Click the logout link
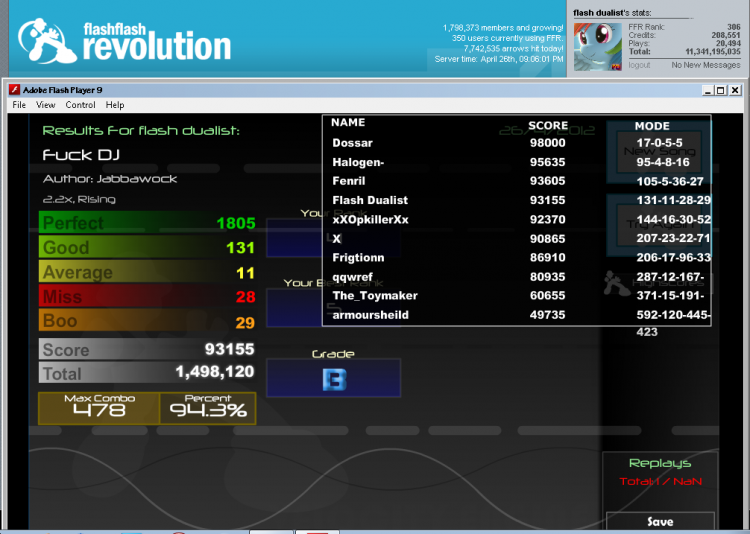 pyautogui.click(x=639, y=65)
